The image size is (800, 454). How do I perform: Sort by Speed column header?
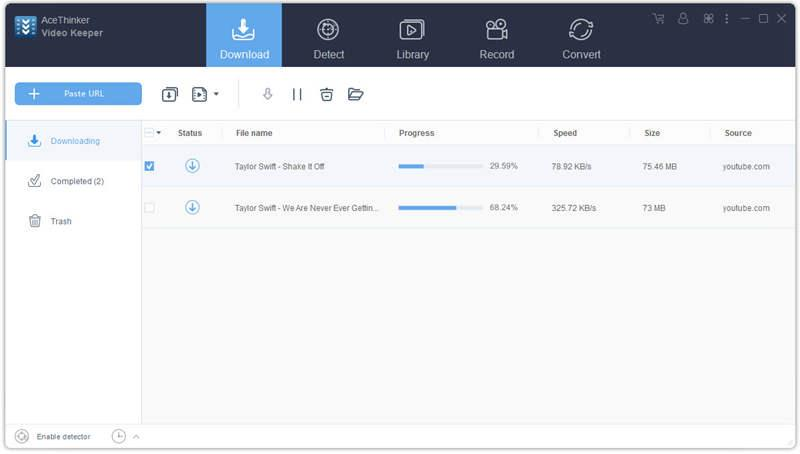tap(565, 133)
